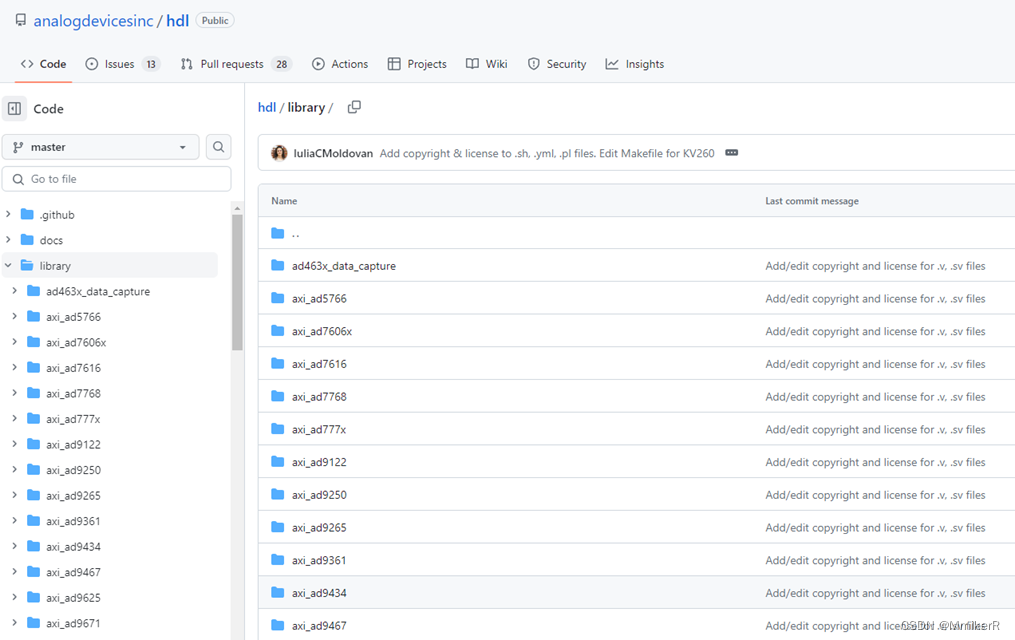Screen dimensions: 1015x640
Task: Expand commit message ellipsis button
Action: (731, 153)
